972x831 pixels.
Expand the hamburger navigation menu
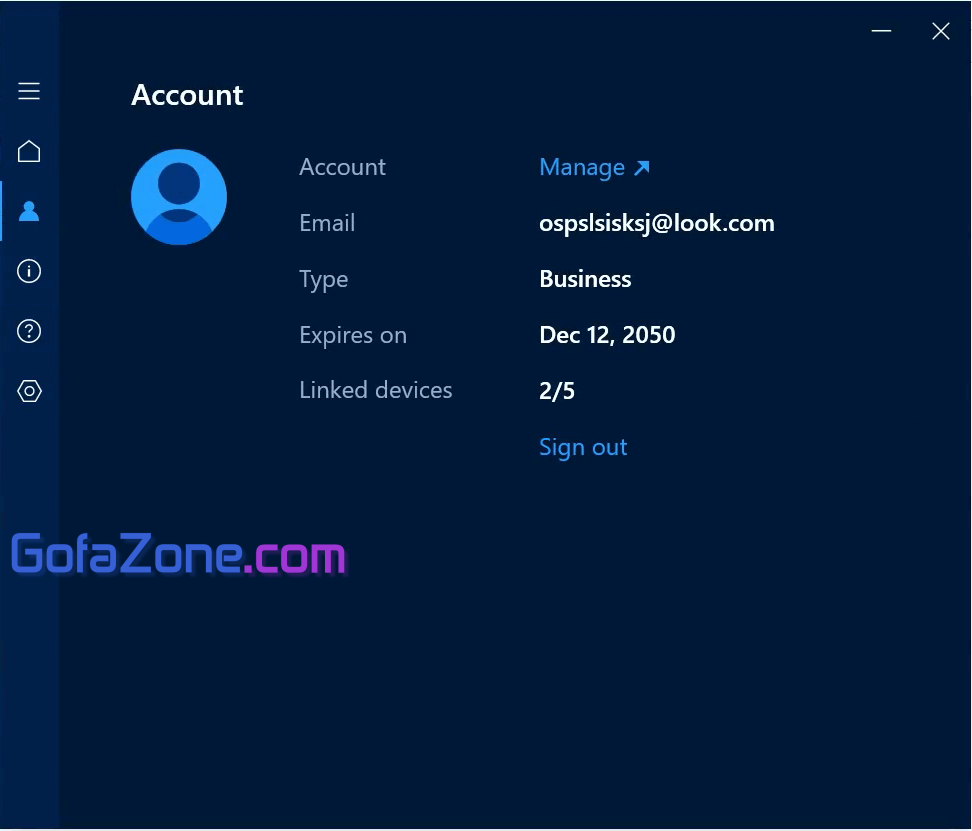29,92
